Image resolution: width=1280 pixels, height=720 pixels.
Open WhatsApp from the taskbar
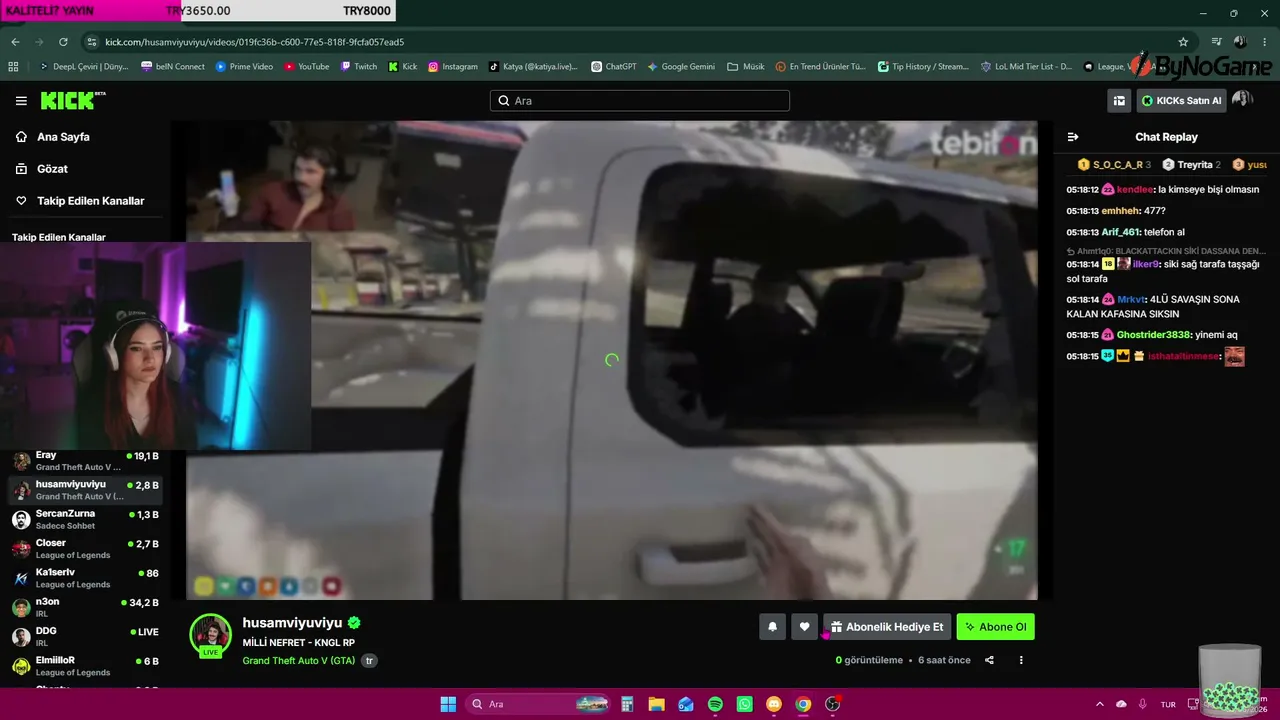click(744, 704)
